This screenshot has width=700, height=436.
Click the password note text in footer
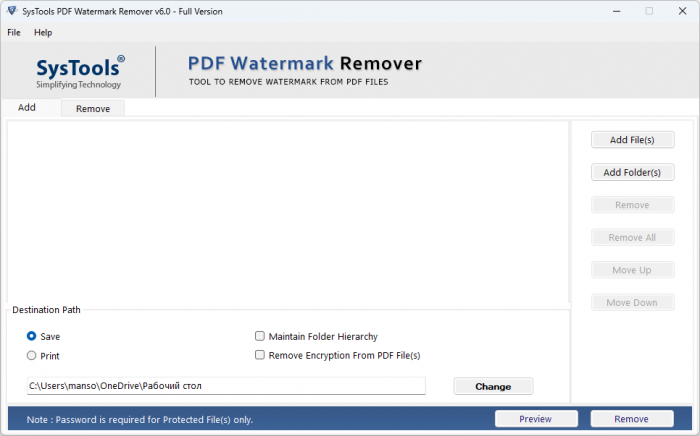tap(140, 419)
